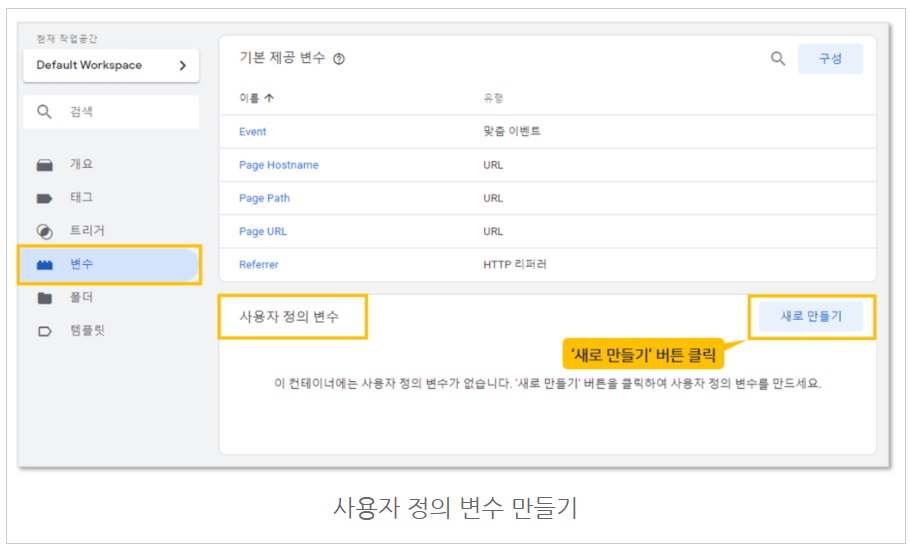
Task: Open the 트리거 menu item
Action: pos(87,230)
